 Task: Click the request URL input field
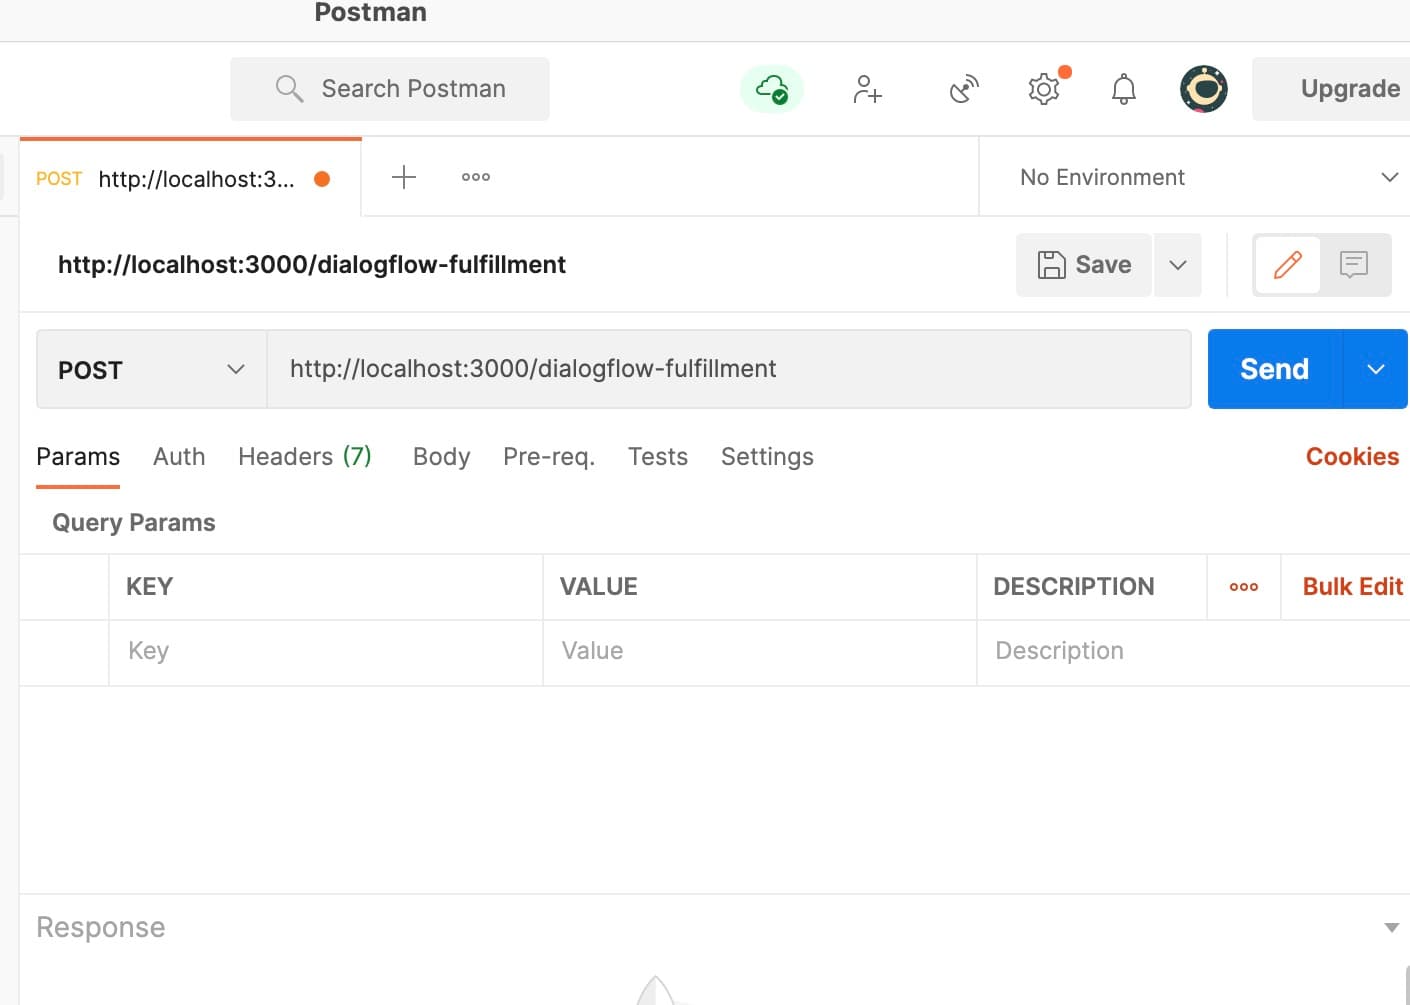tap(729, 369)
